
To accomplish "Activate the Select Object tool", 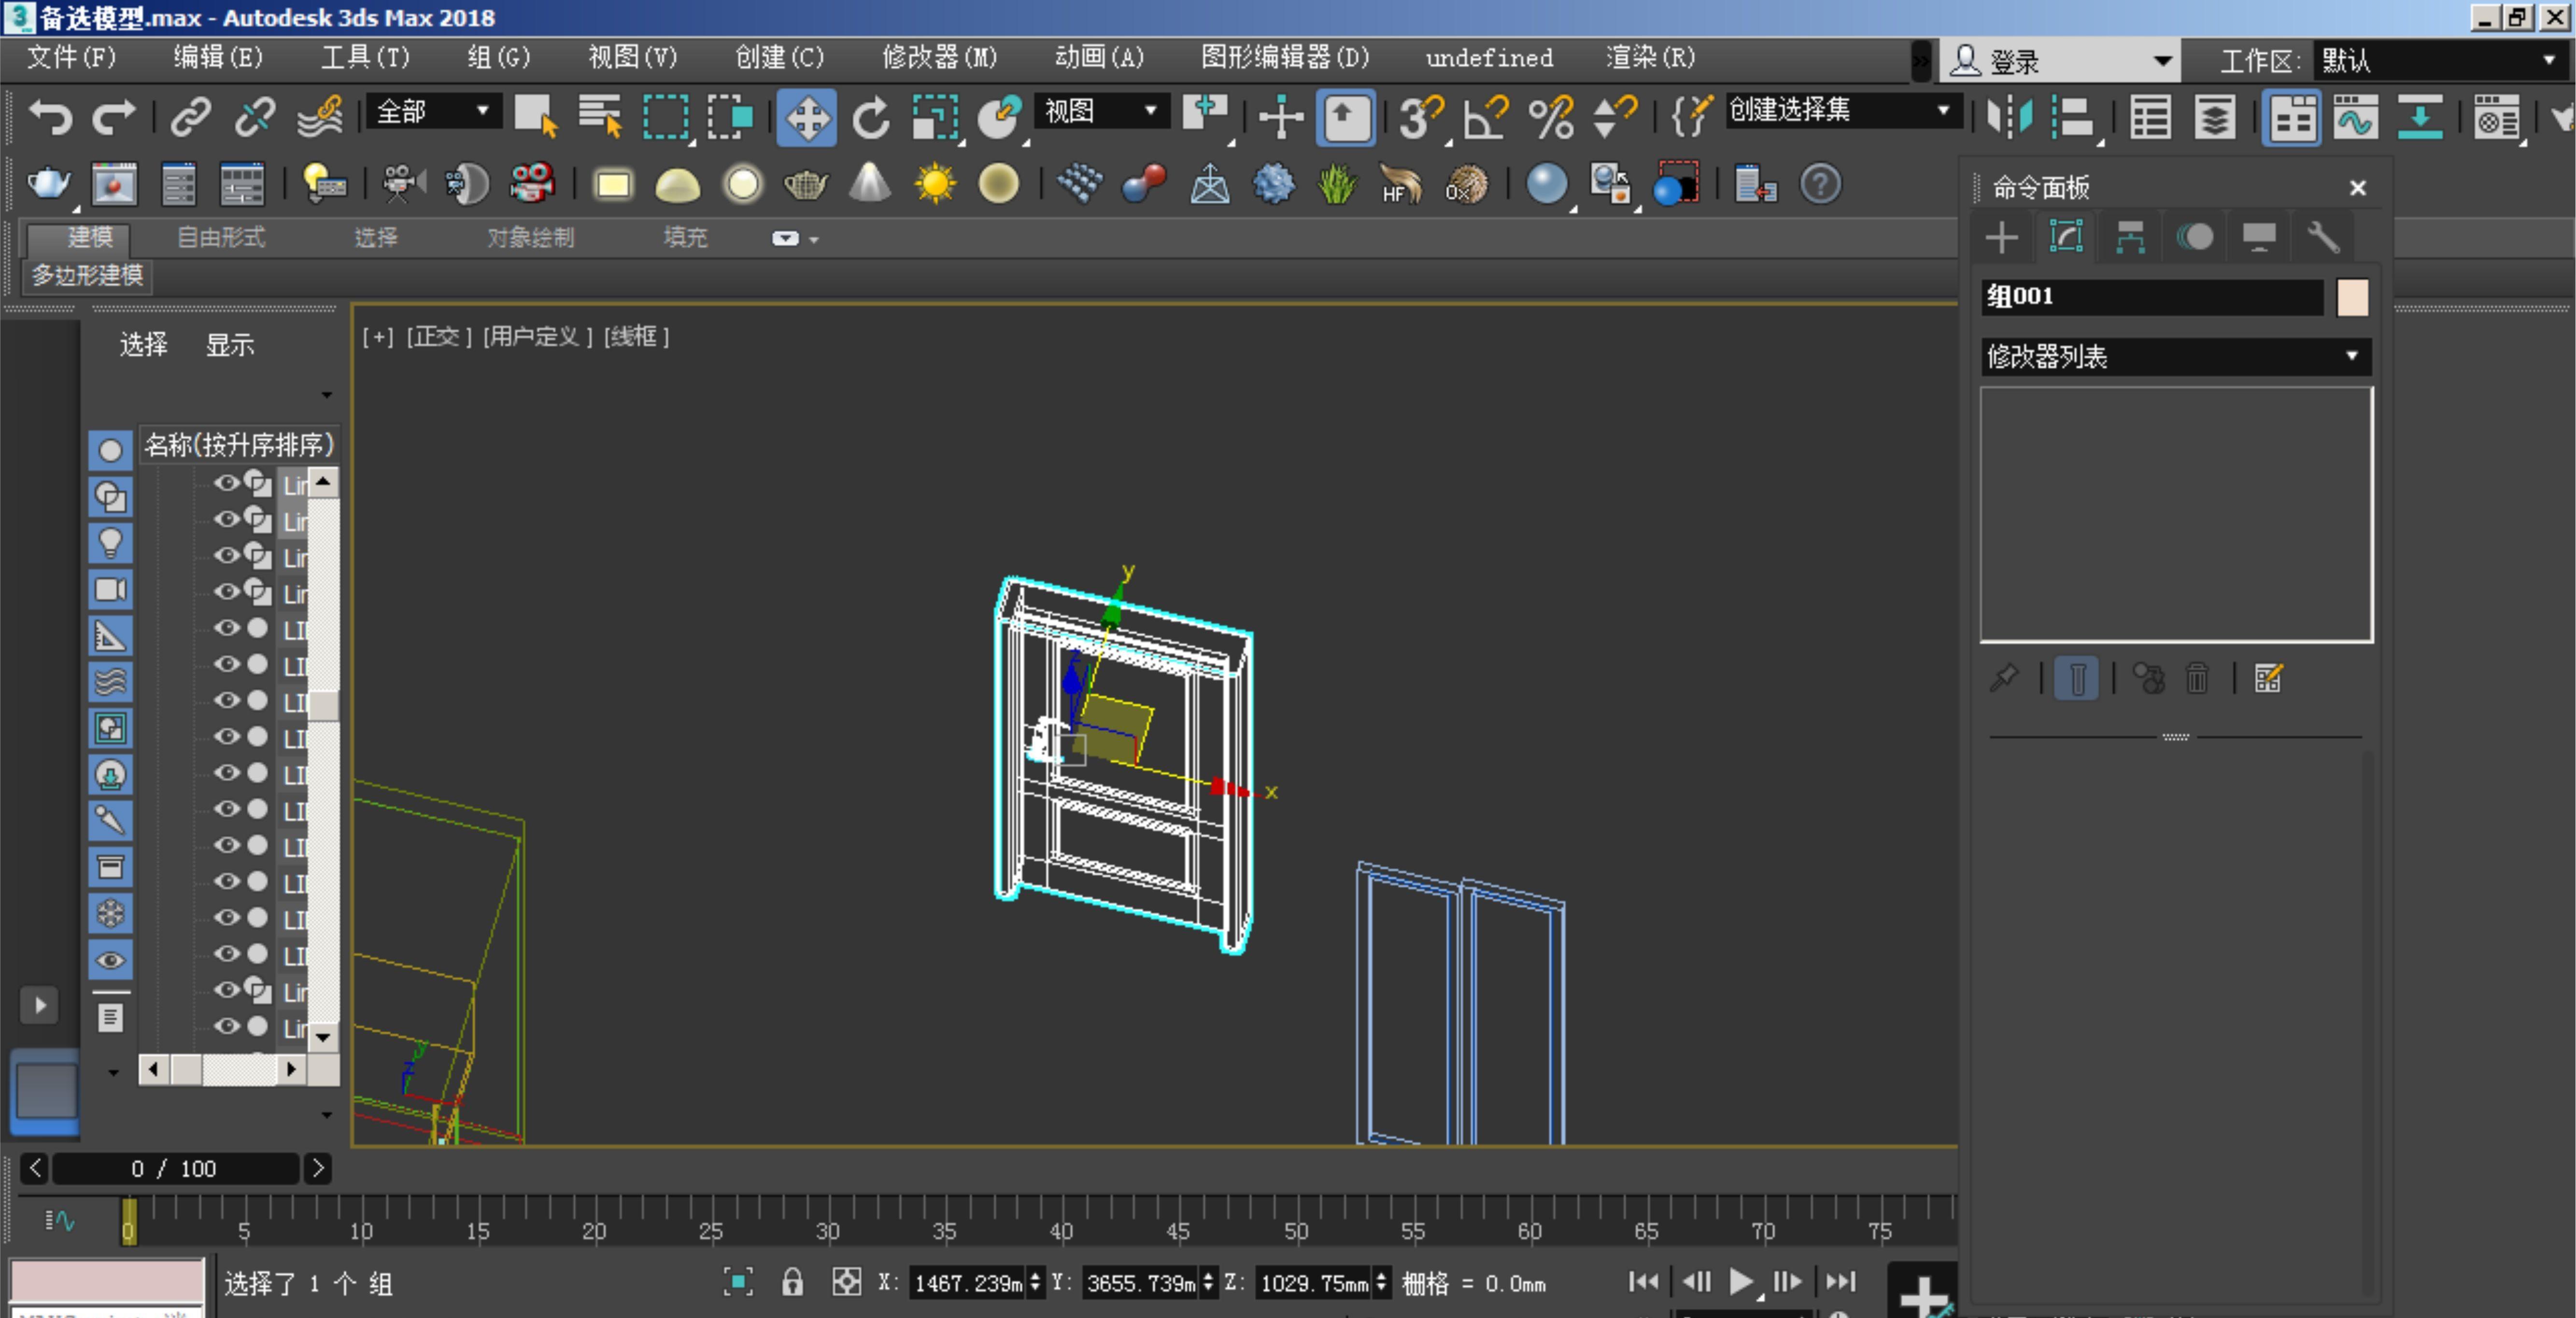I will [x=535, y=118].
